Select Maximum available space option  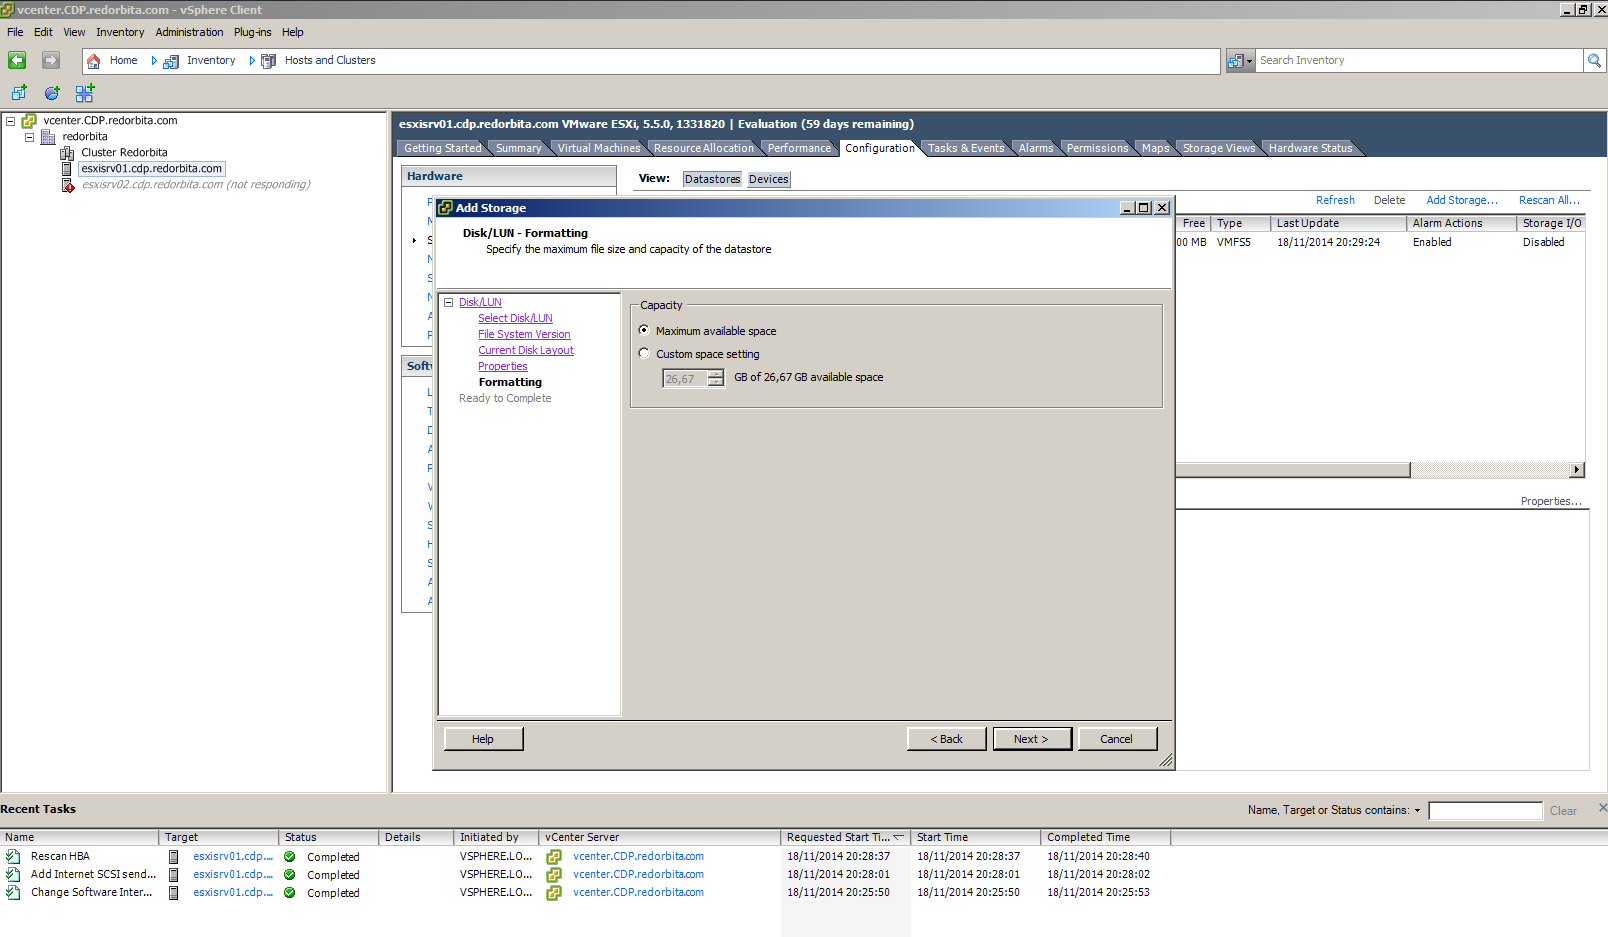pos(644,330)
